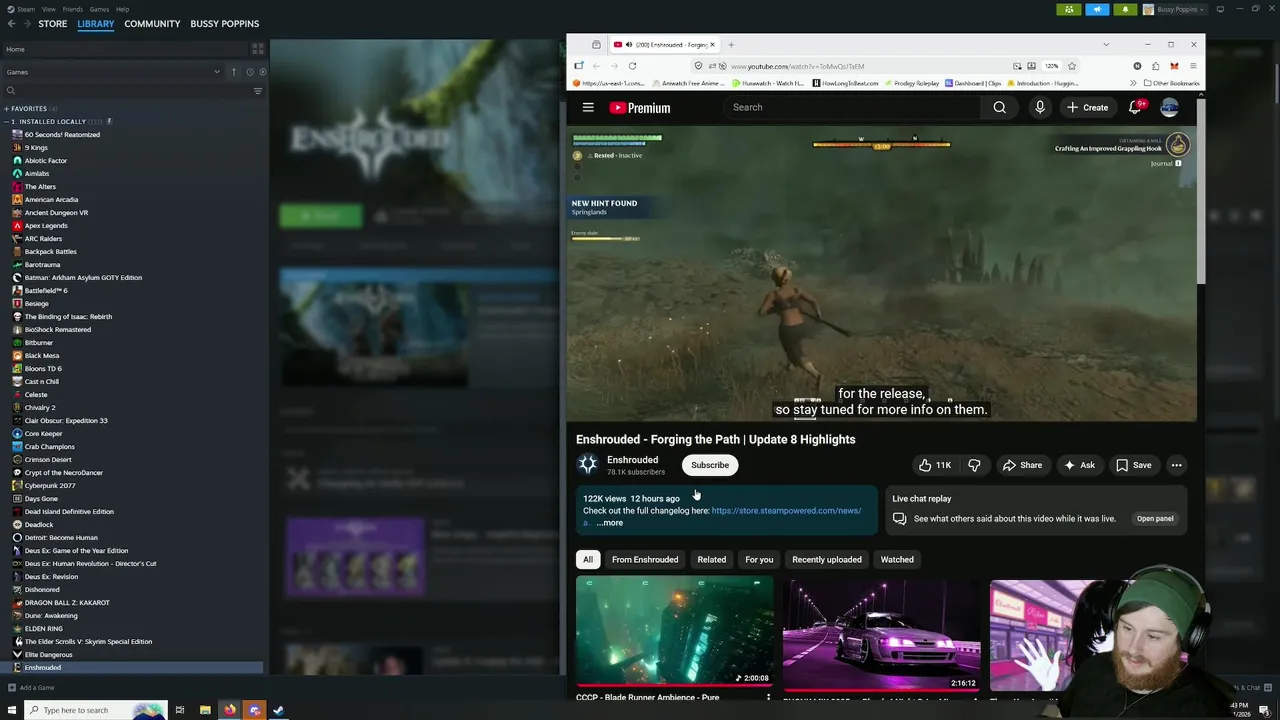The width and height of the screenshot is (1280, 720).
Task: Open Blade Runner Ambience video thumbnail
Action: pos(674,632)
